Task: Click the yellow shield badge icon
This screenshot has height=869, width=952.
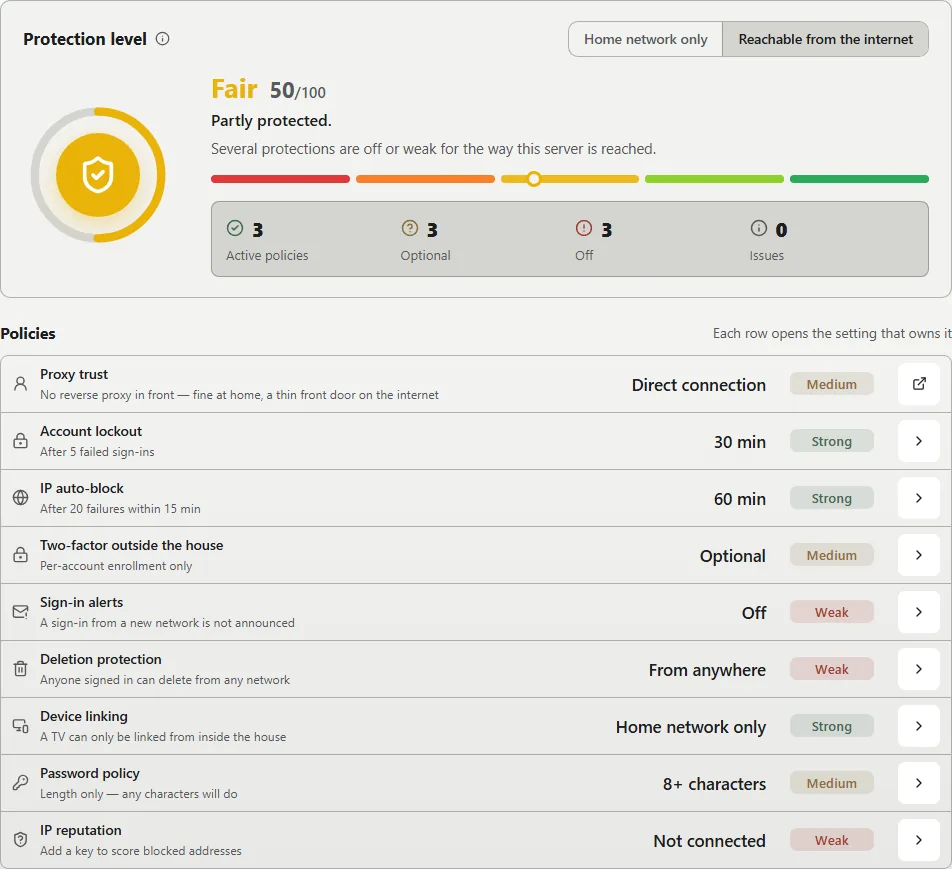Action: (98, 175)
